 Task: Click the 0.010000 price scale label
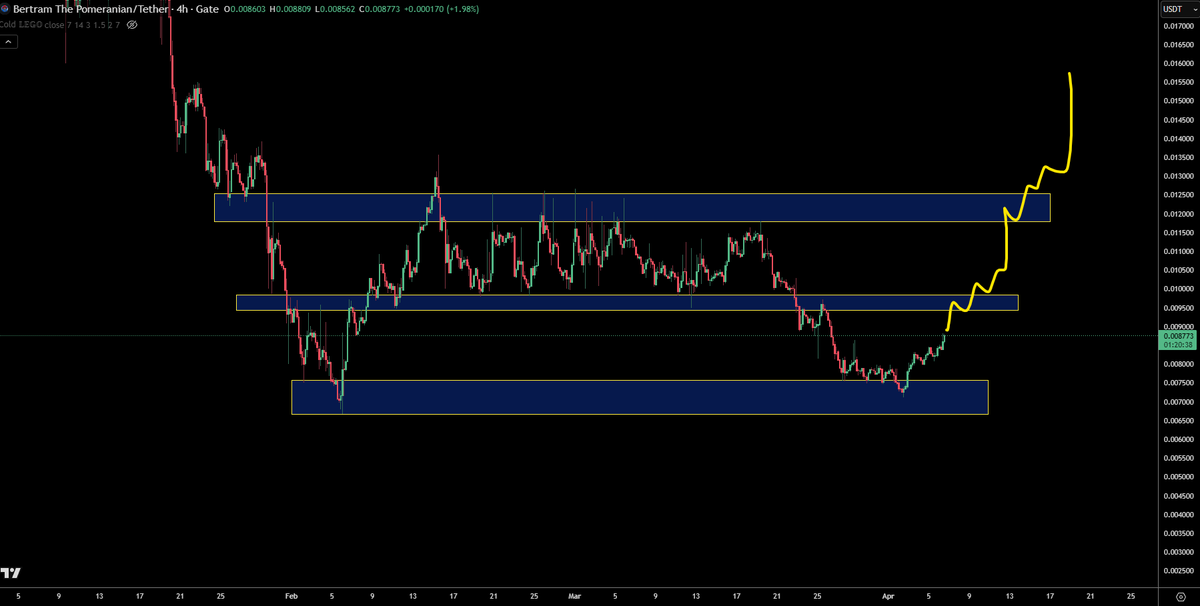click(1177, 289)
